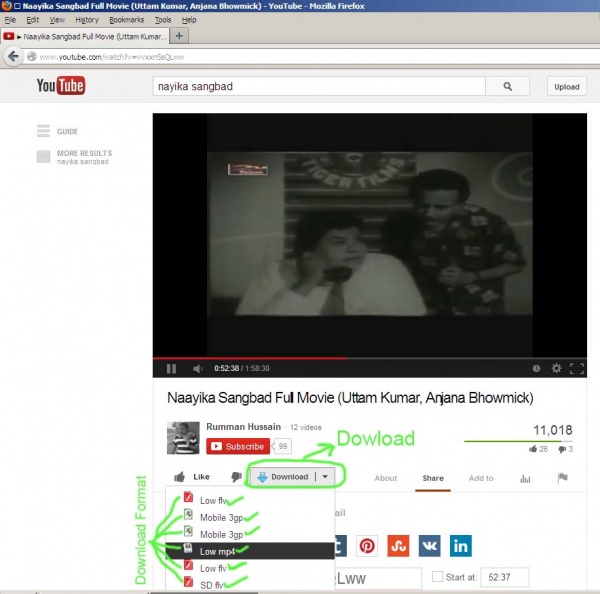Viewport: 600px width, 594px height.
Task: Click the More Results sidebar icon
Action: [43, 157]
